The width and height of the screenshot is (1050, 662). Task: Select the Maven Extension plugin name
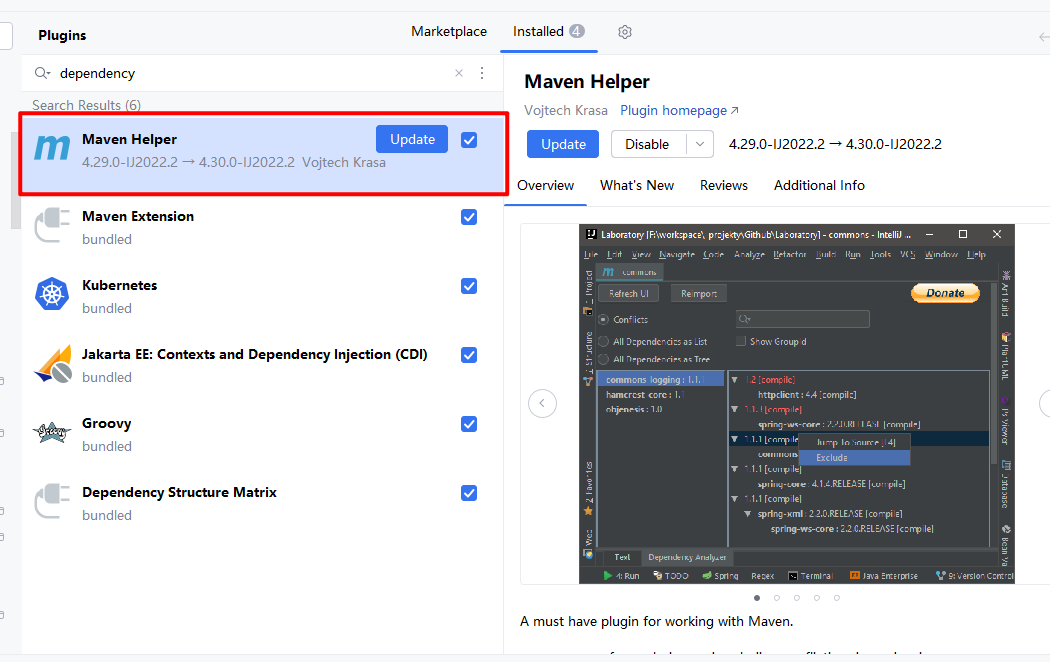coord(138,216)
